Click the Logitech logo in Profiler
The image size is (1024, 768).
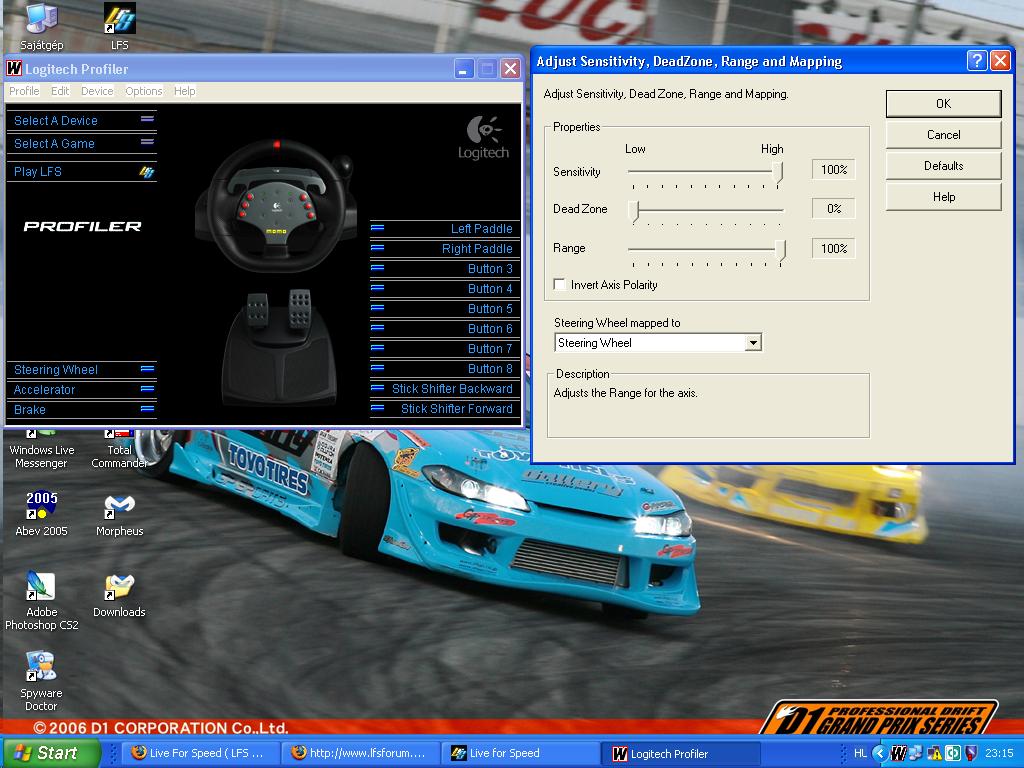coord(483,137)
